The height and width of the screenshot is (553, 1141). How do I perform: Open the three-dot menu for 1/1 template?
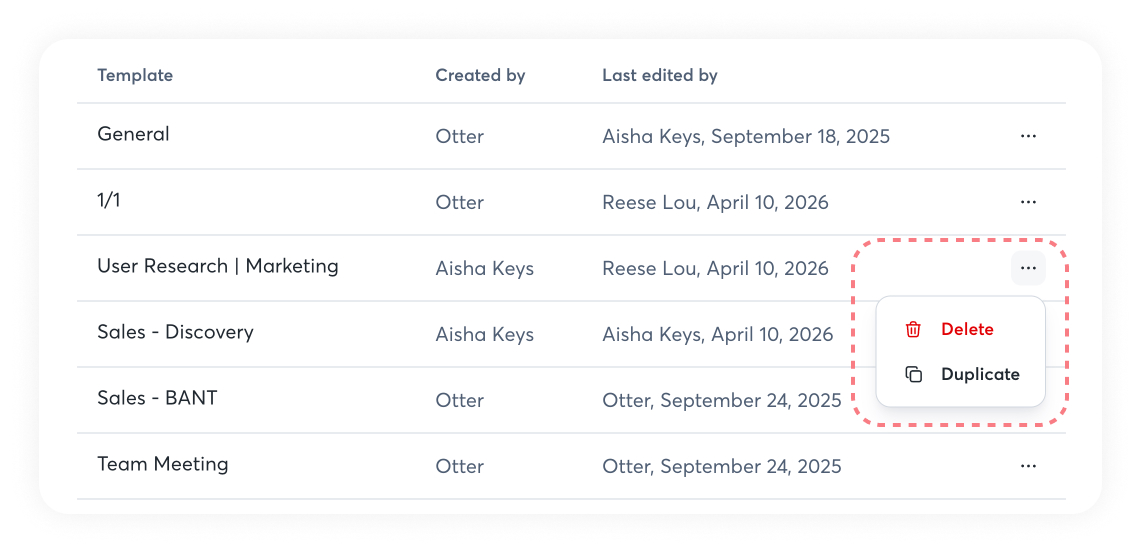click(1028, 202)
